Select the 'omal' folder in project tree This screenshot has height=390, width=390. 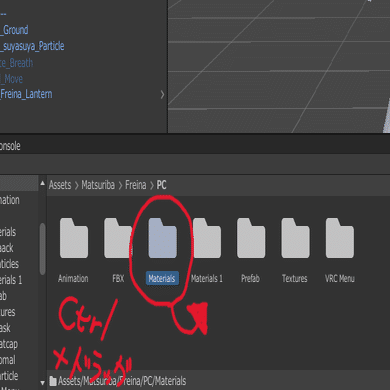pos(8,360)
